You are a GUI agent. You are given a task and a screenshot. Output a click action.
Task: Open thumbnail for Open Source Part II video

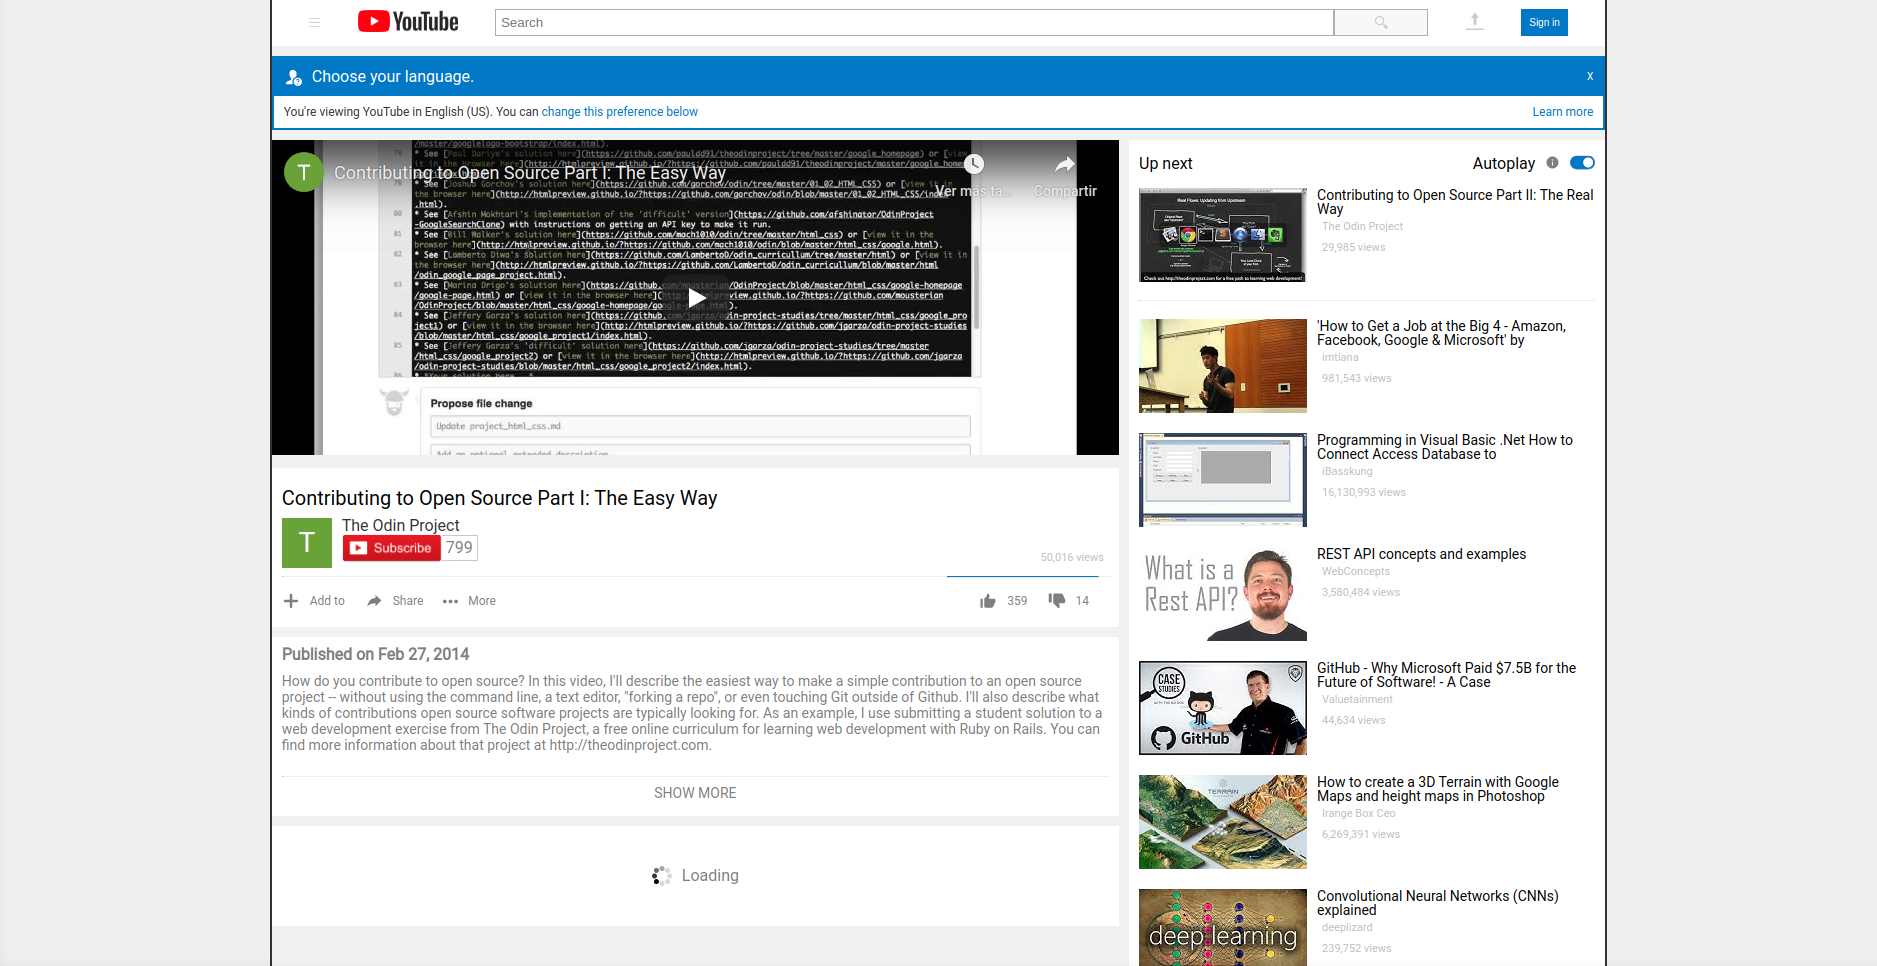1223,235
